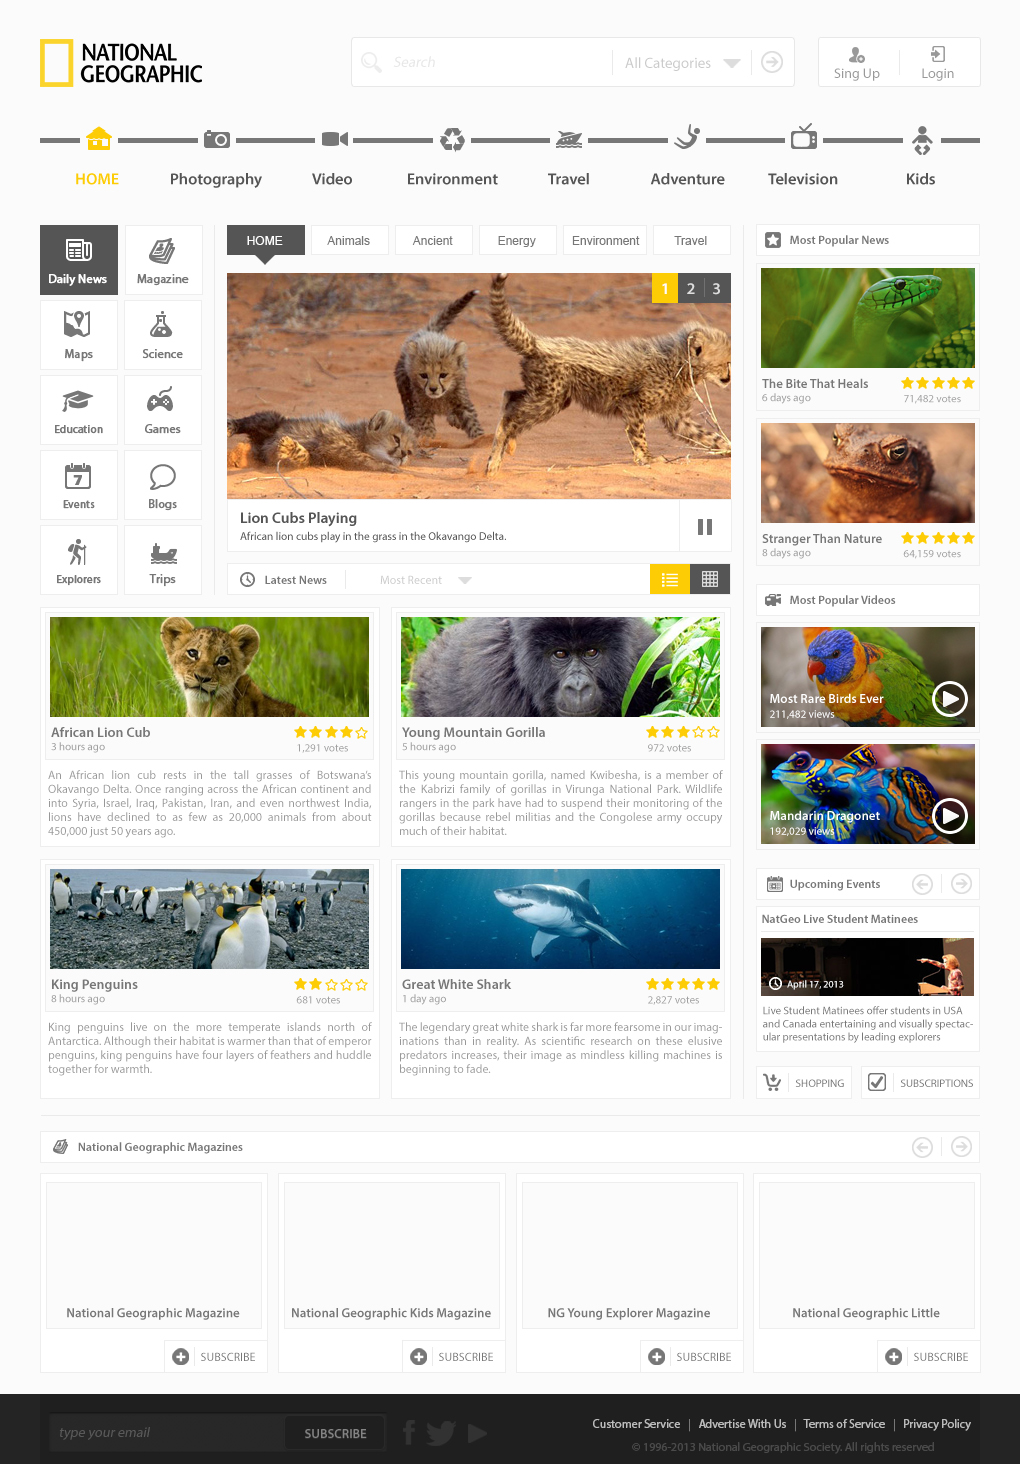Select the Animals tab
The image size is (1020, 1464).
349,241
